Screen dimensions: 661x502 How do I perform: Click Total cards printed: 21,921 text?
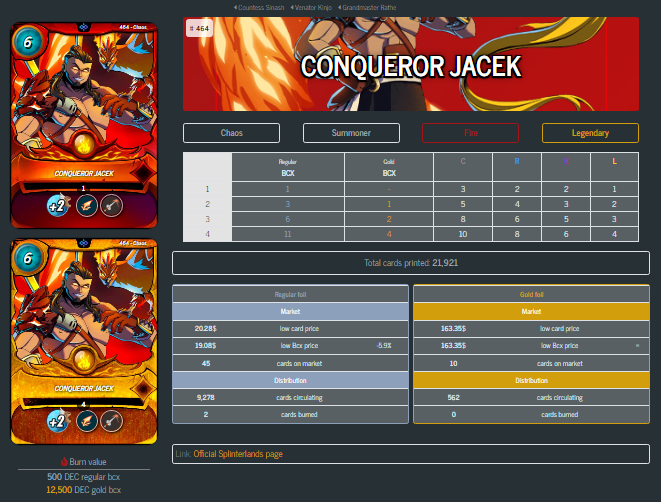pyautogui.click(x=411, y=263)
